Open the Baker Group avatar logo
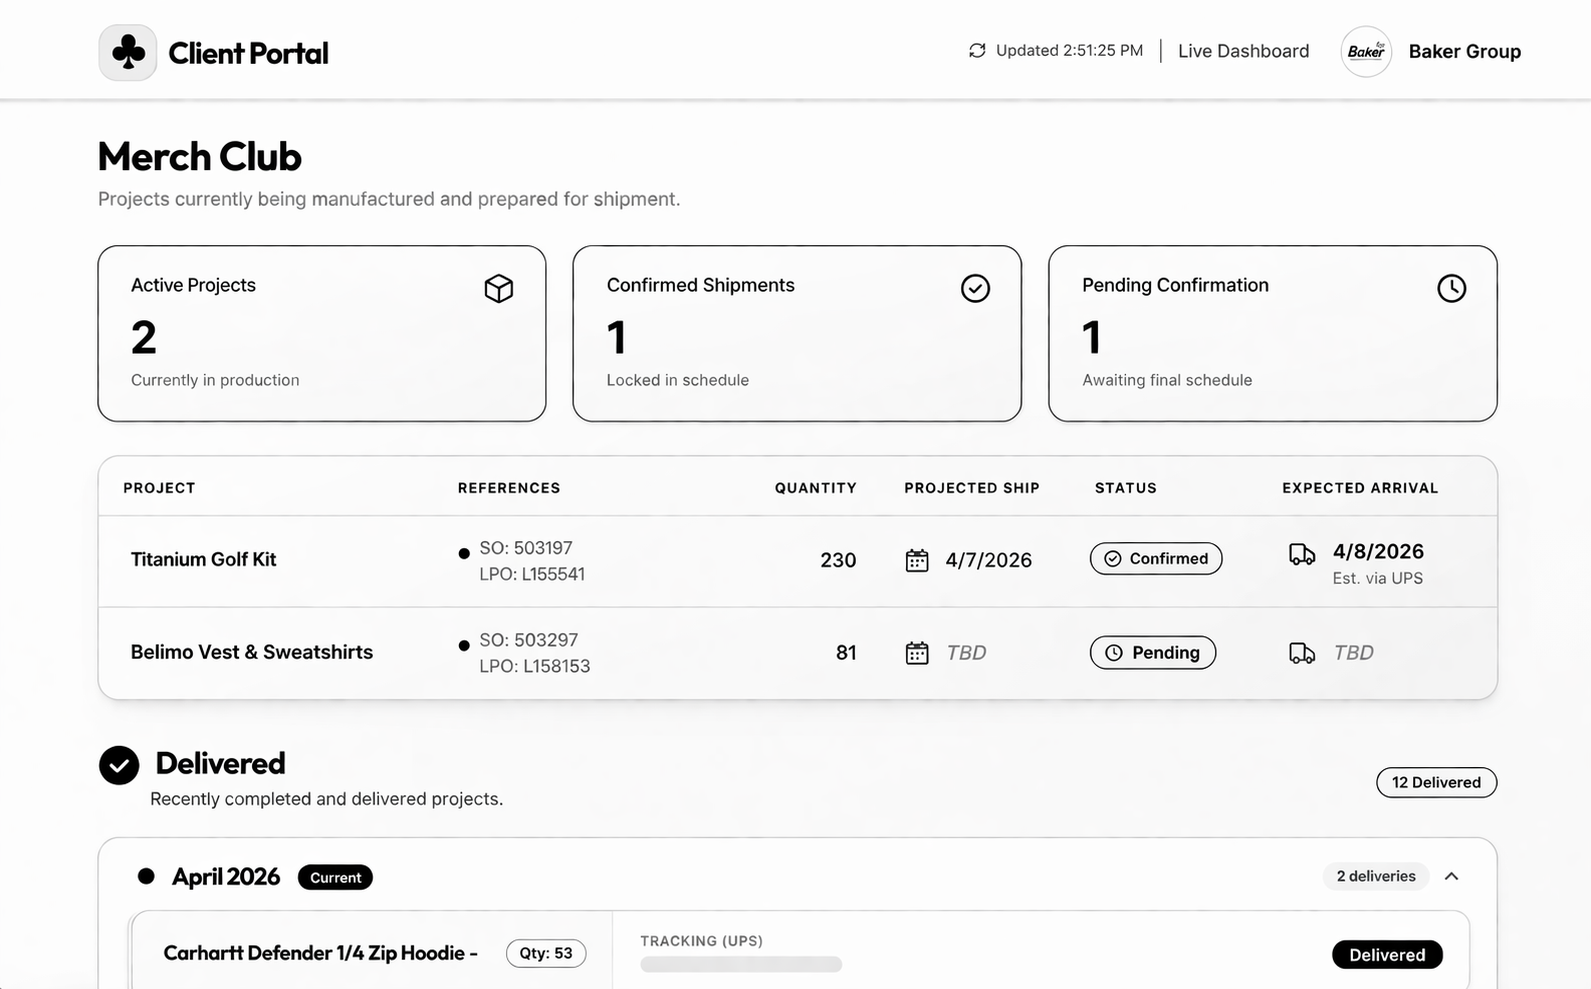Screen dimensions: 1591x989 tap(1366, 51)
